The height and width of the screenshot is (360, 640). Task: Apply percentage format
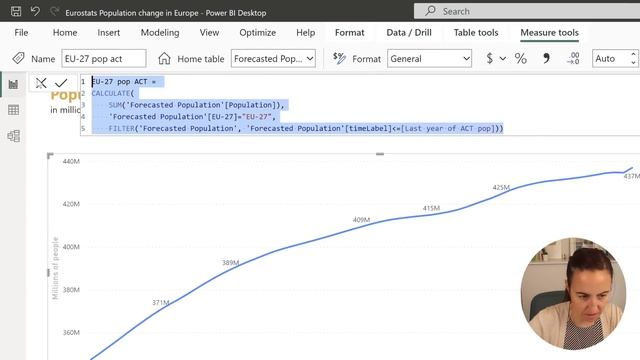coord(520,58)
